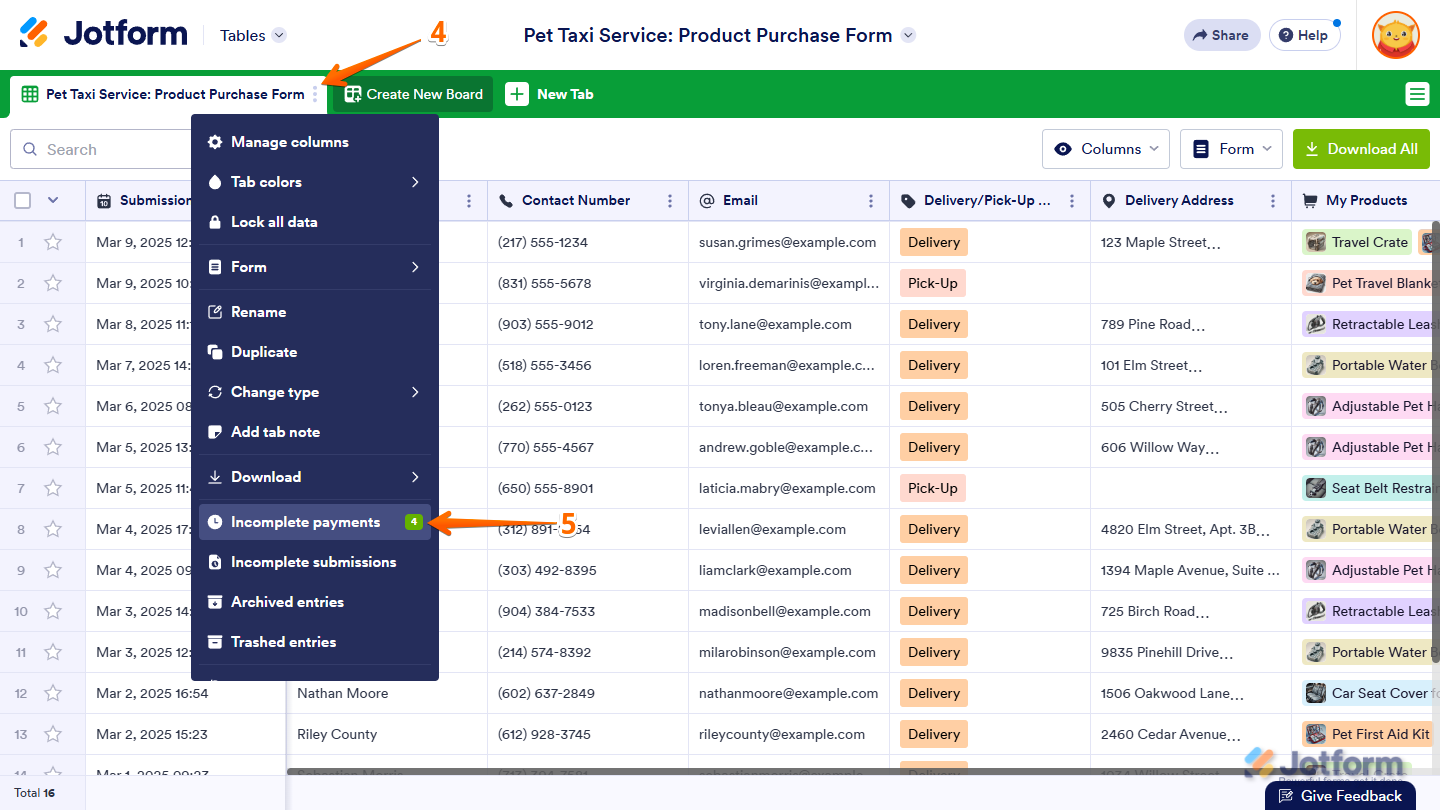This screenshot has height=810, width=1440.
Task: Click the Jotform logo
Action: (103, 34)
